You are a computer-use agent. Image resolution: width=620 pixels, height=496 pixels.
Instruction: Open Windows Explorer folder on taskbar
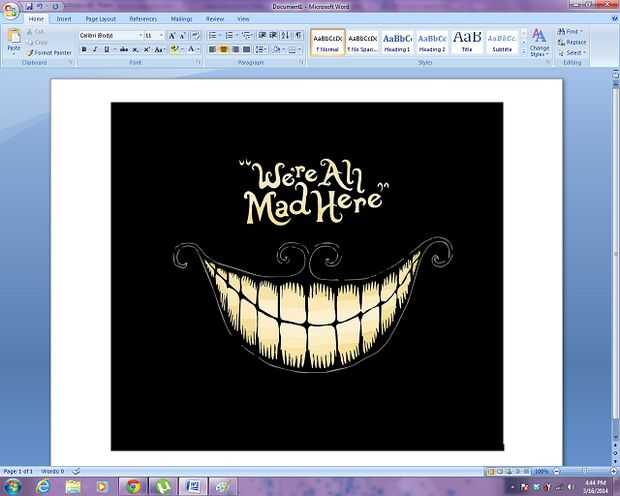tap(73, 487)
